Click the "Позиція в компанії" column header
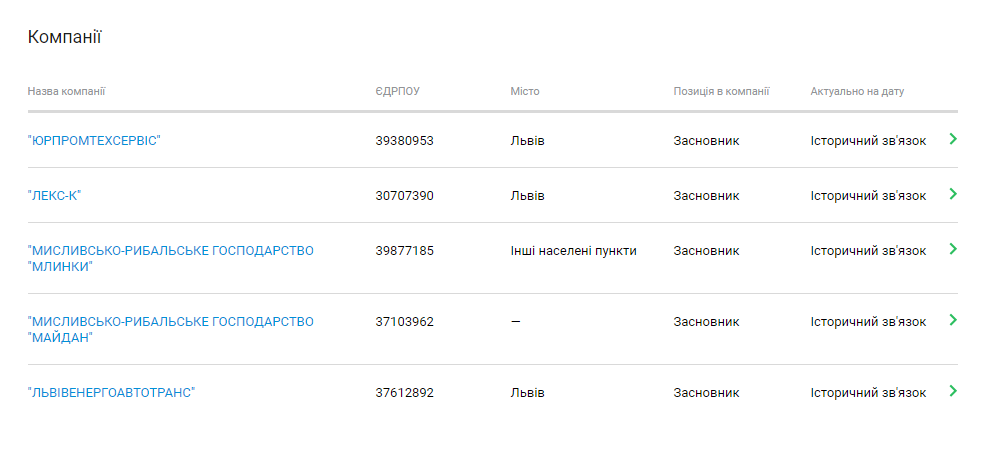985x449 pixels. click(721, 92)
